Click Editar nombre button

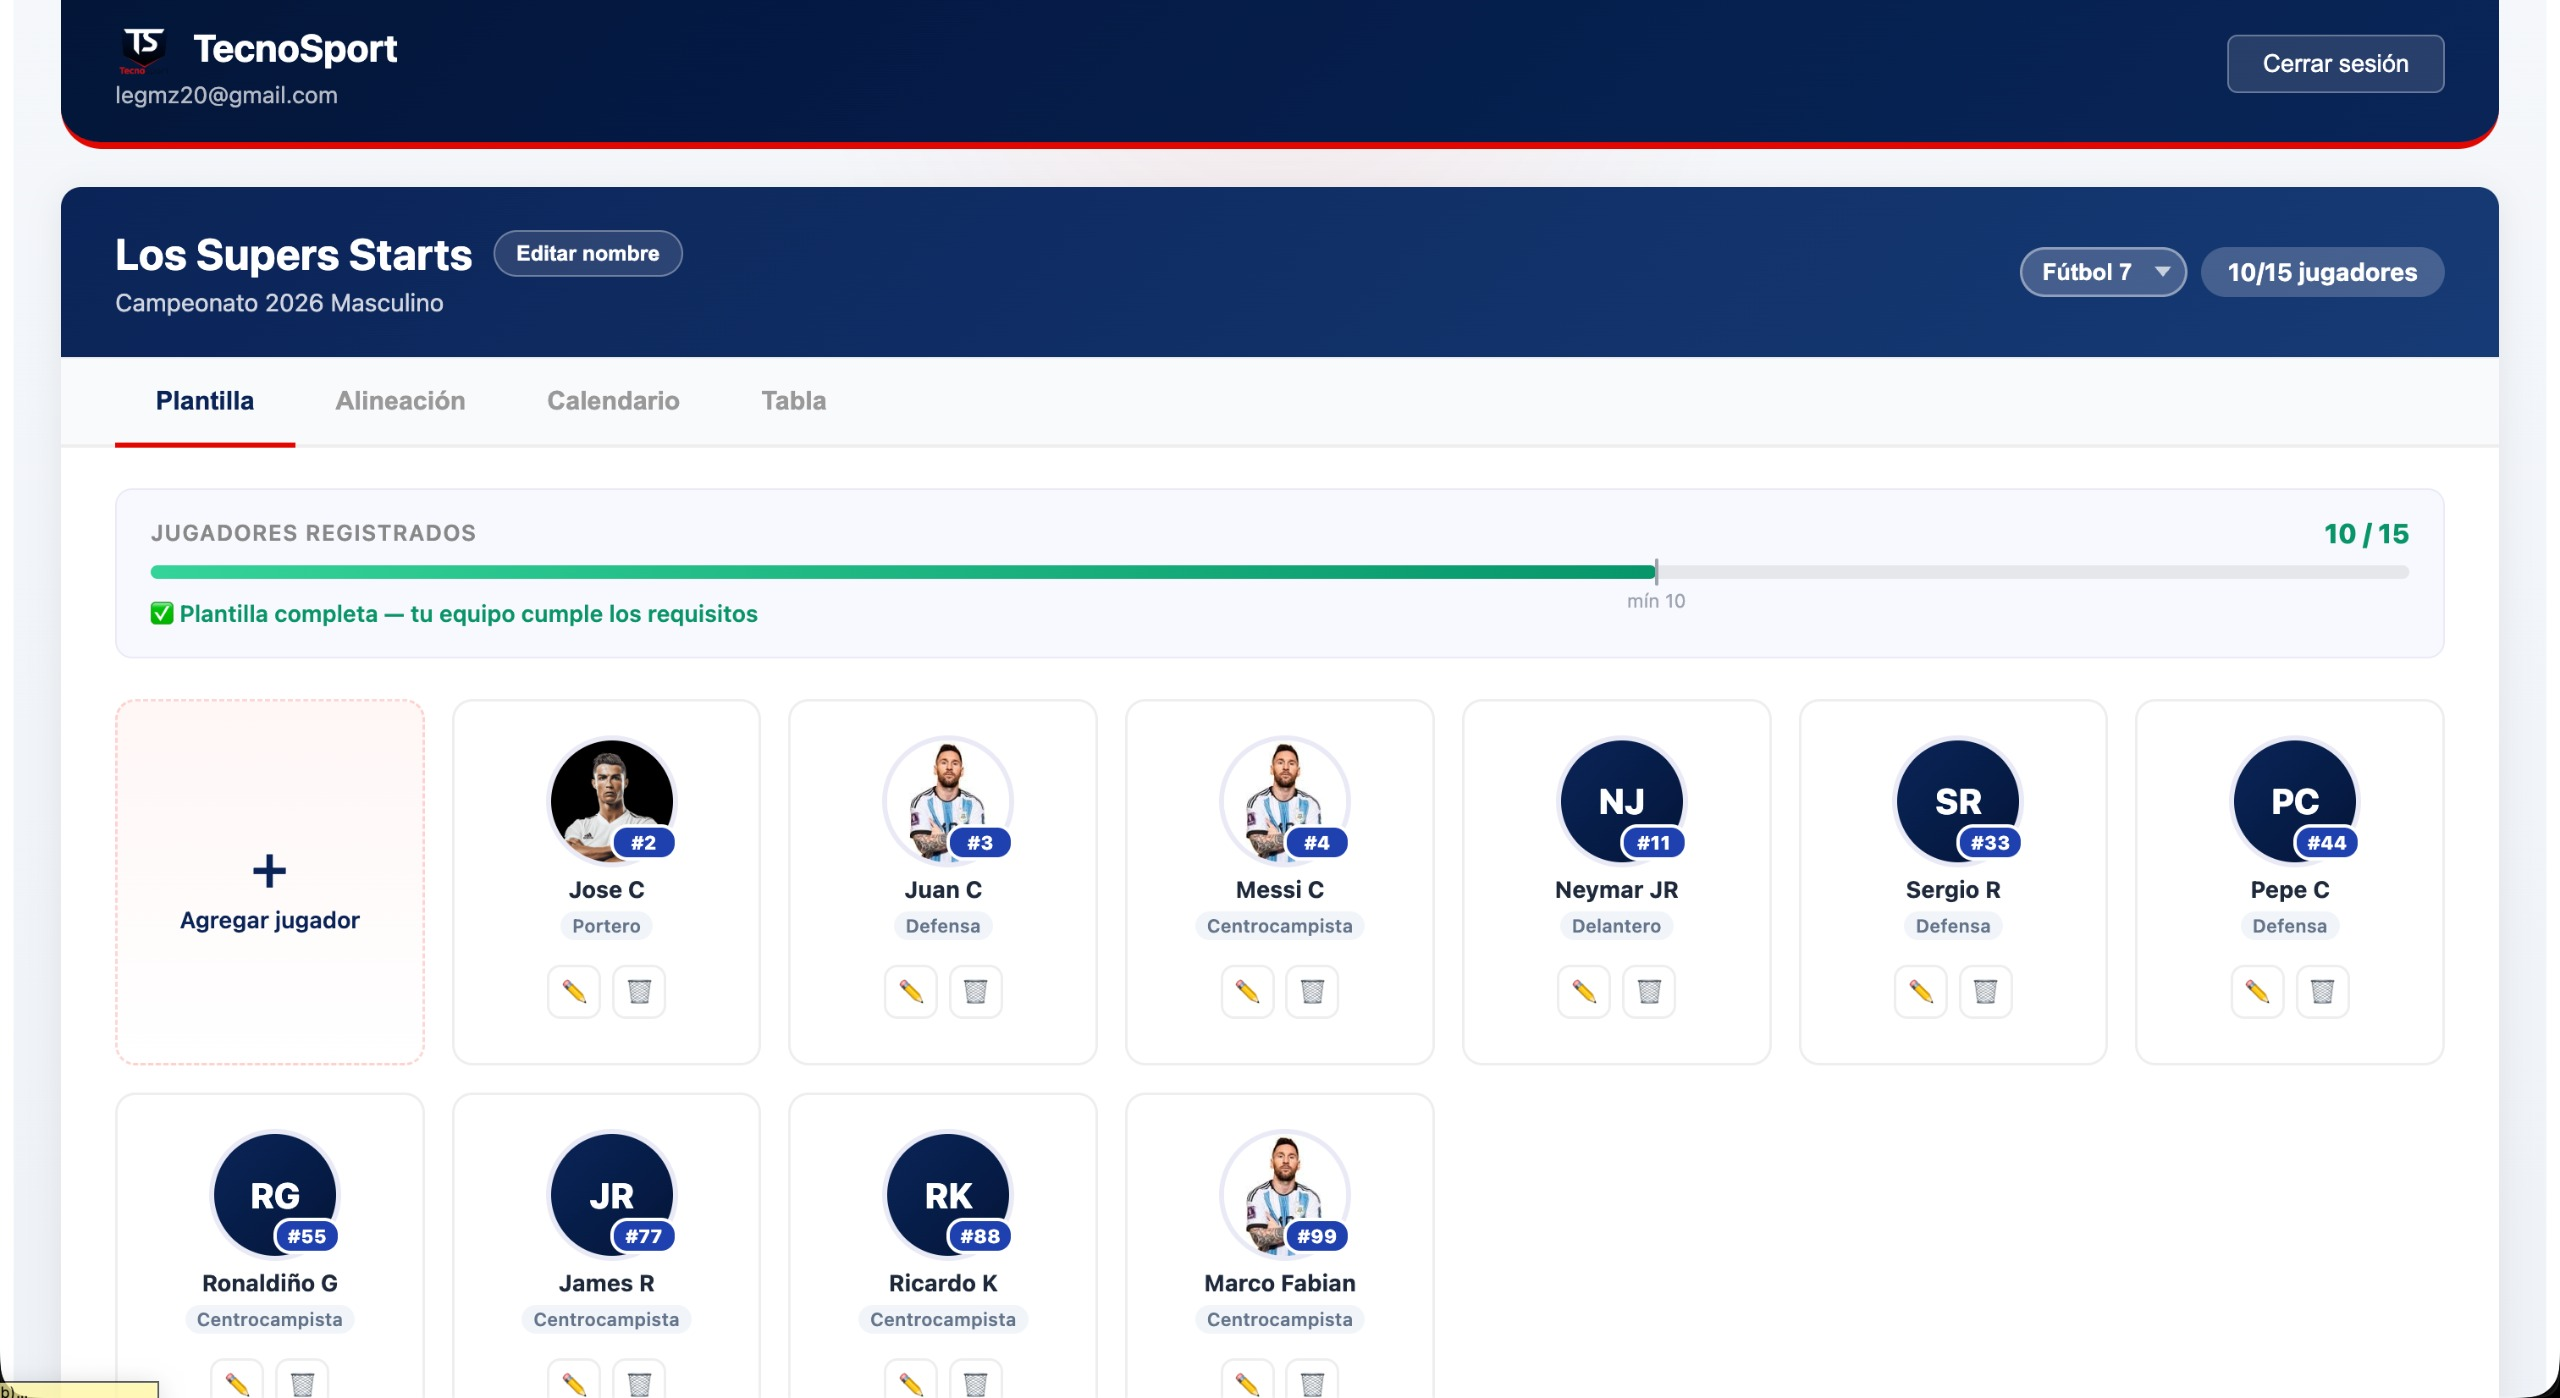pyautogui.click(x=588, y=254)
